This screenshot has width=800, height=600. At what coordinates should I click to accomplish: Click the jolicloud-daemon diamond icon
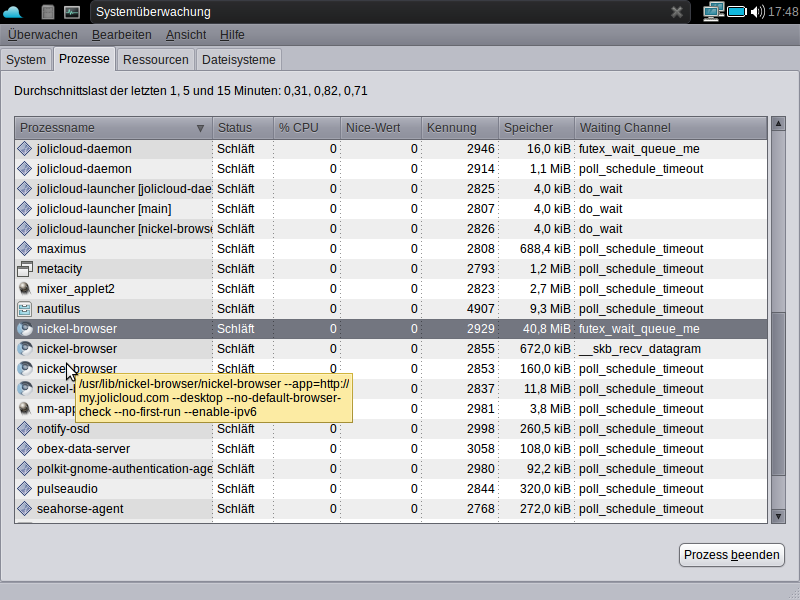[24, 149]
